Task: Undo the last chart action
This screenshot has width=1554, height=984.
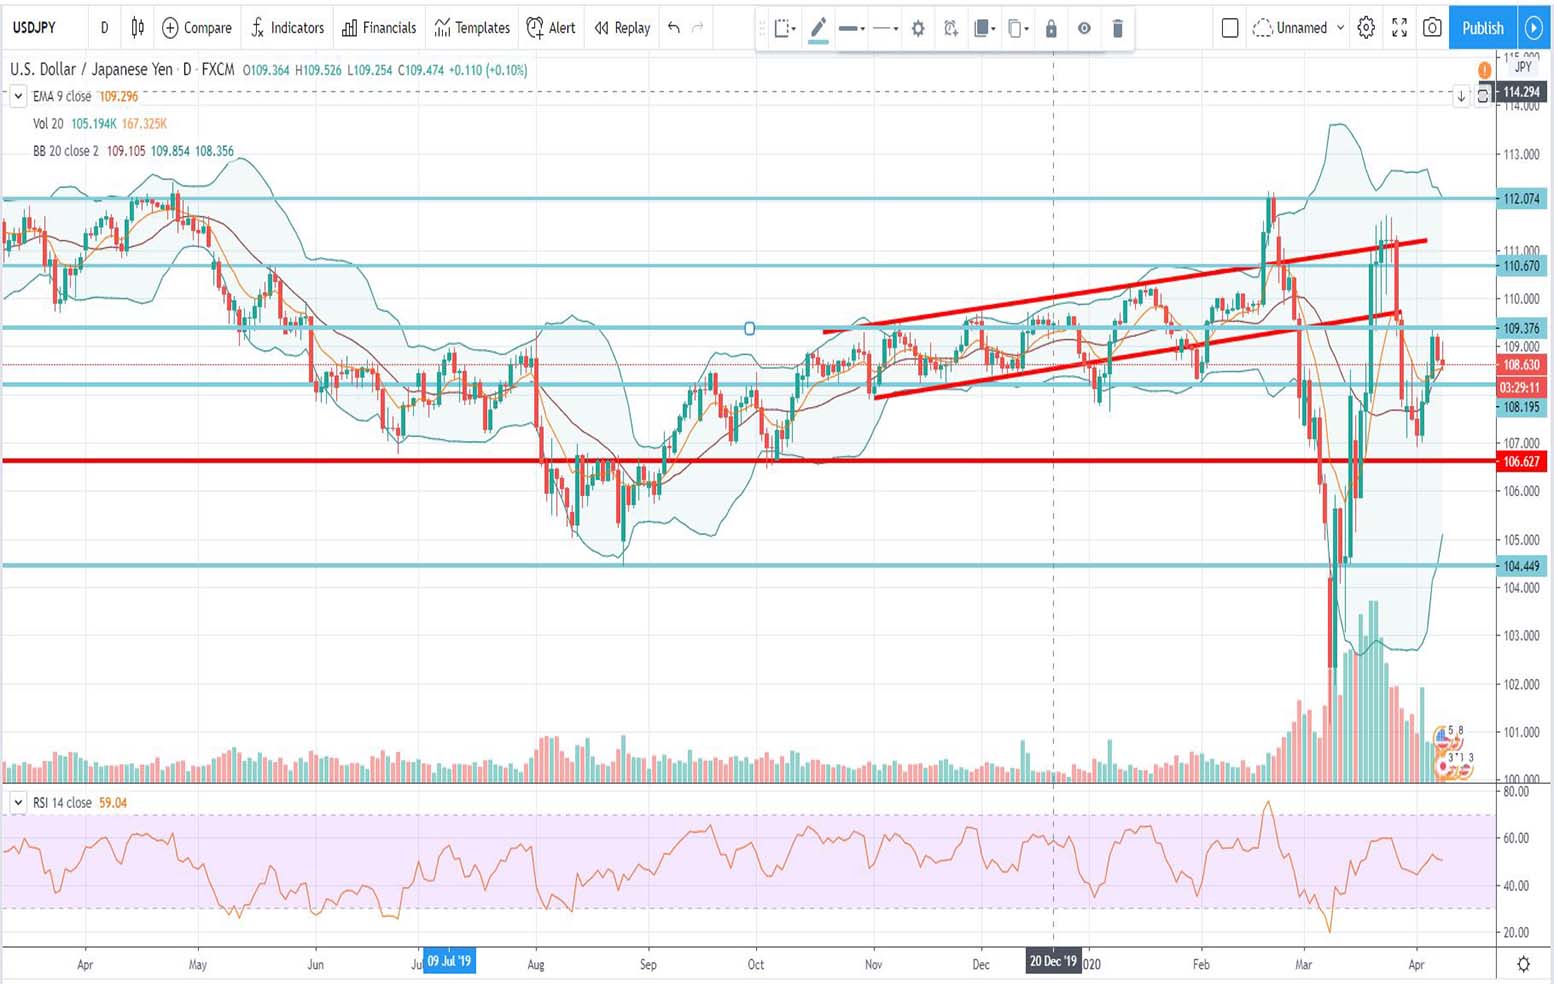Action: pyautogui.click(x=674, y=28)
